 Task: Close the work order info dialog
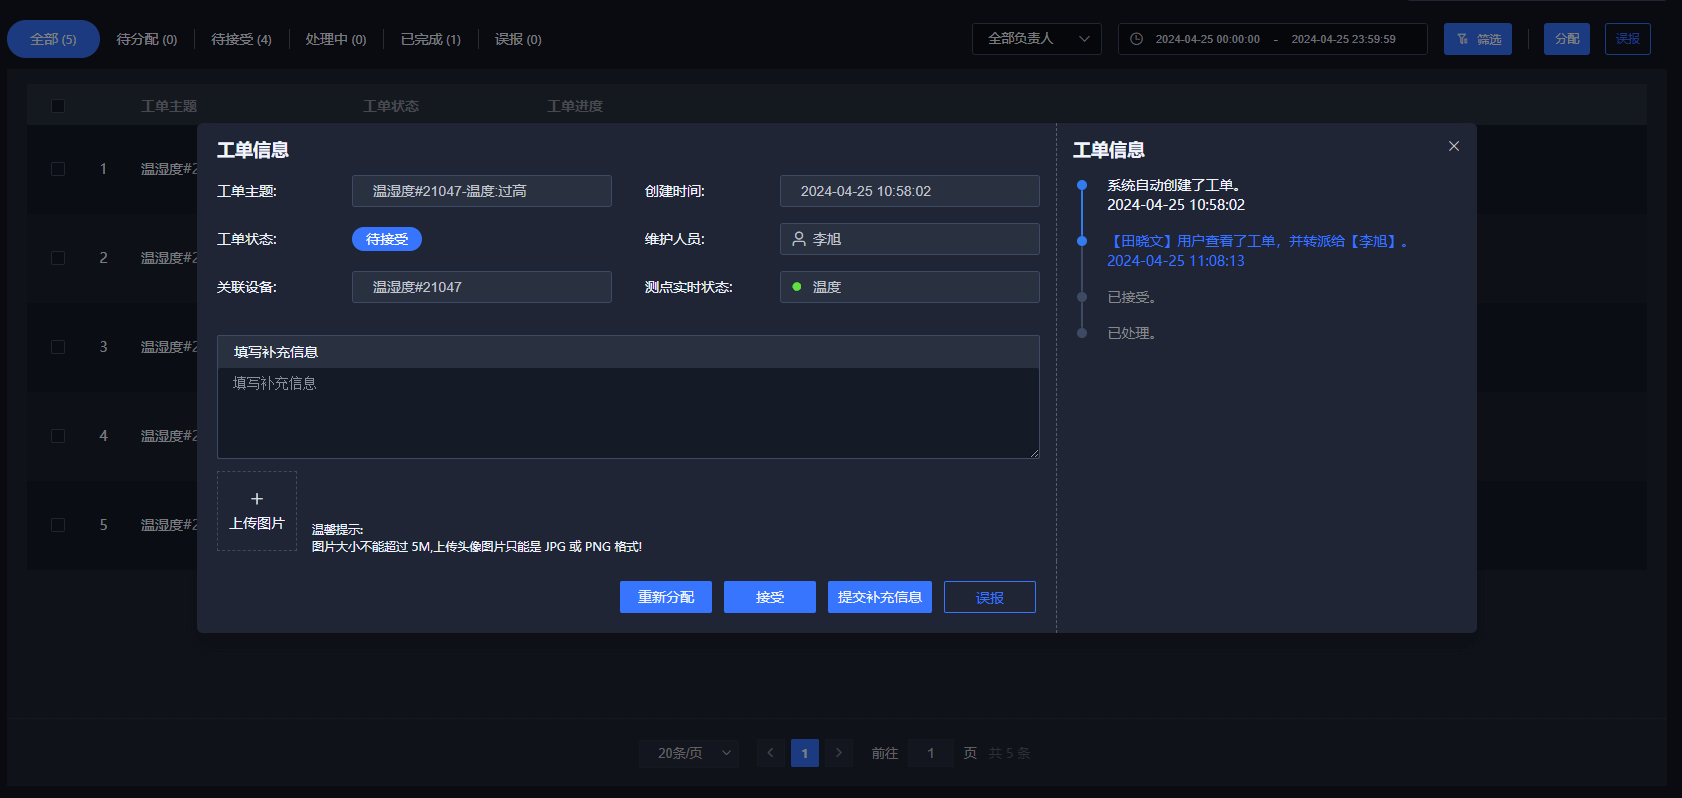[x=1454, y=146]
